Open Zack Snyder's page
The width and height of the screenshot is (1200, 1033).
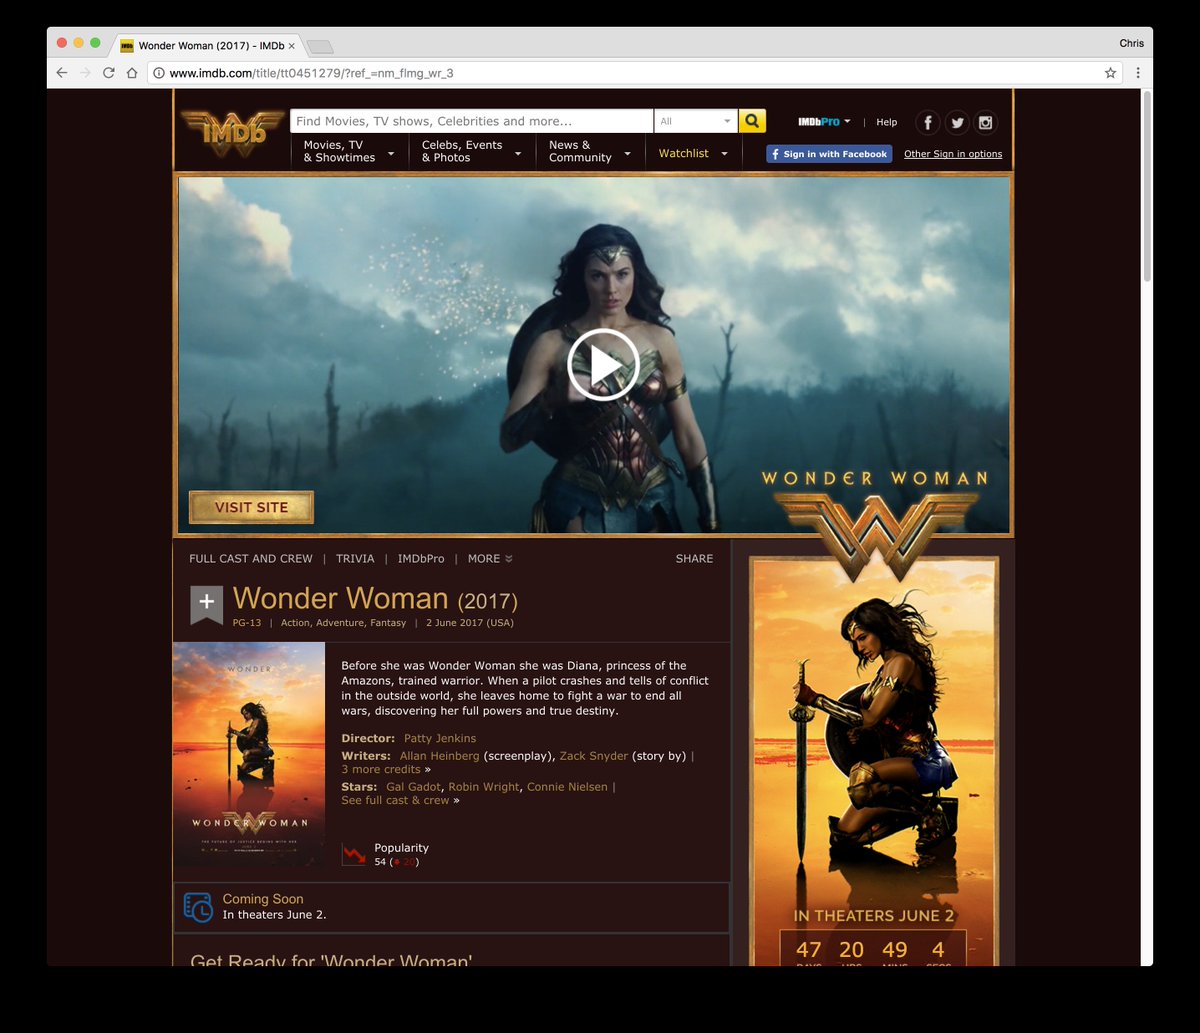click(x=594, y=756)
